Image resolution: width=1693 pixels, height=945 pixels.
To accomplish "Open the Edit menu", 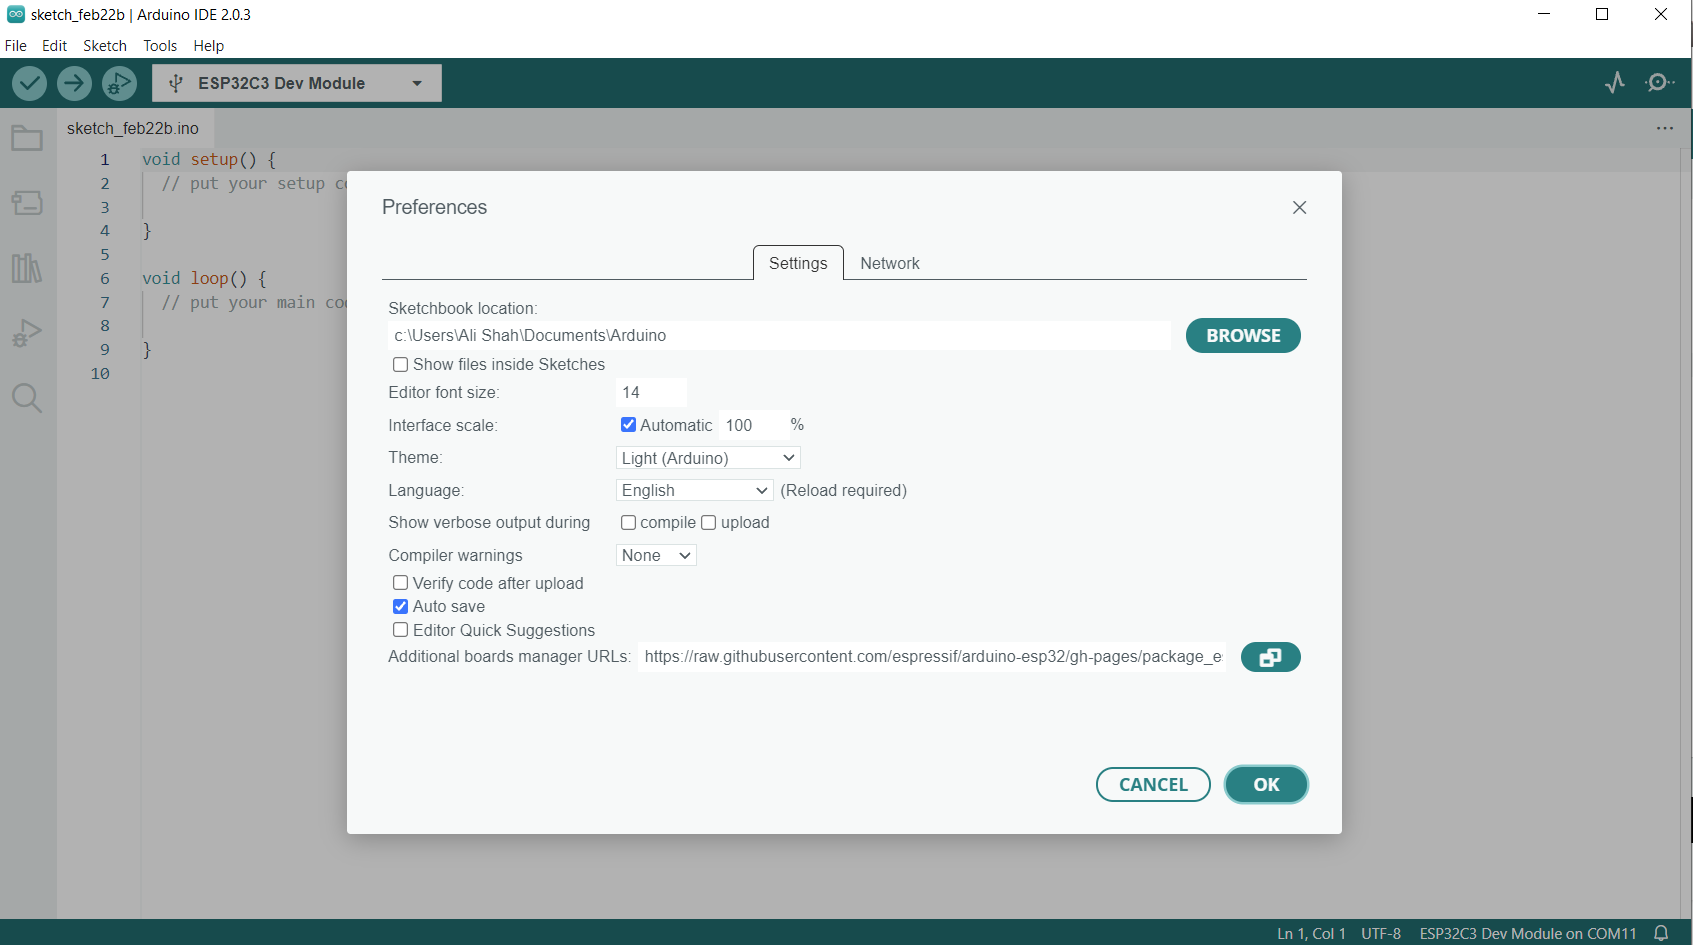I will [x=54, y=46].
